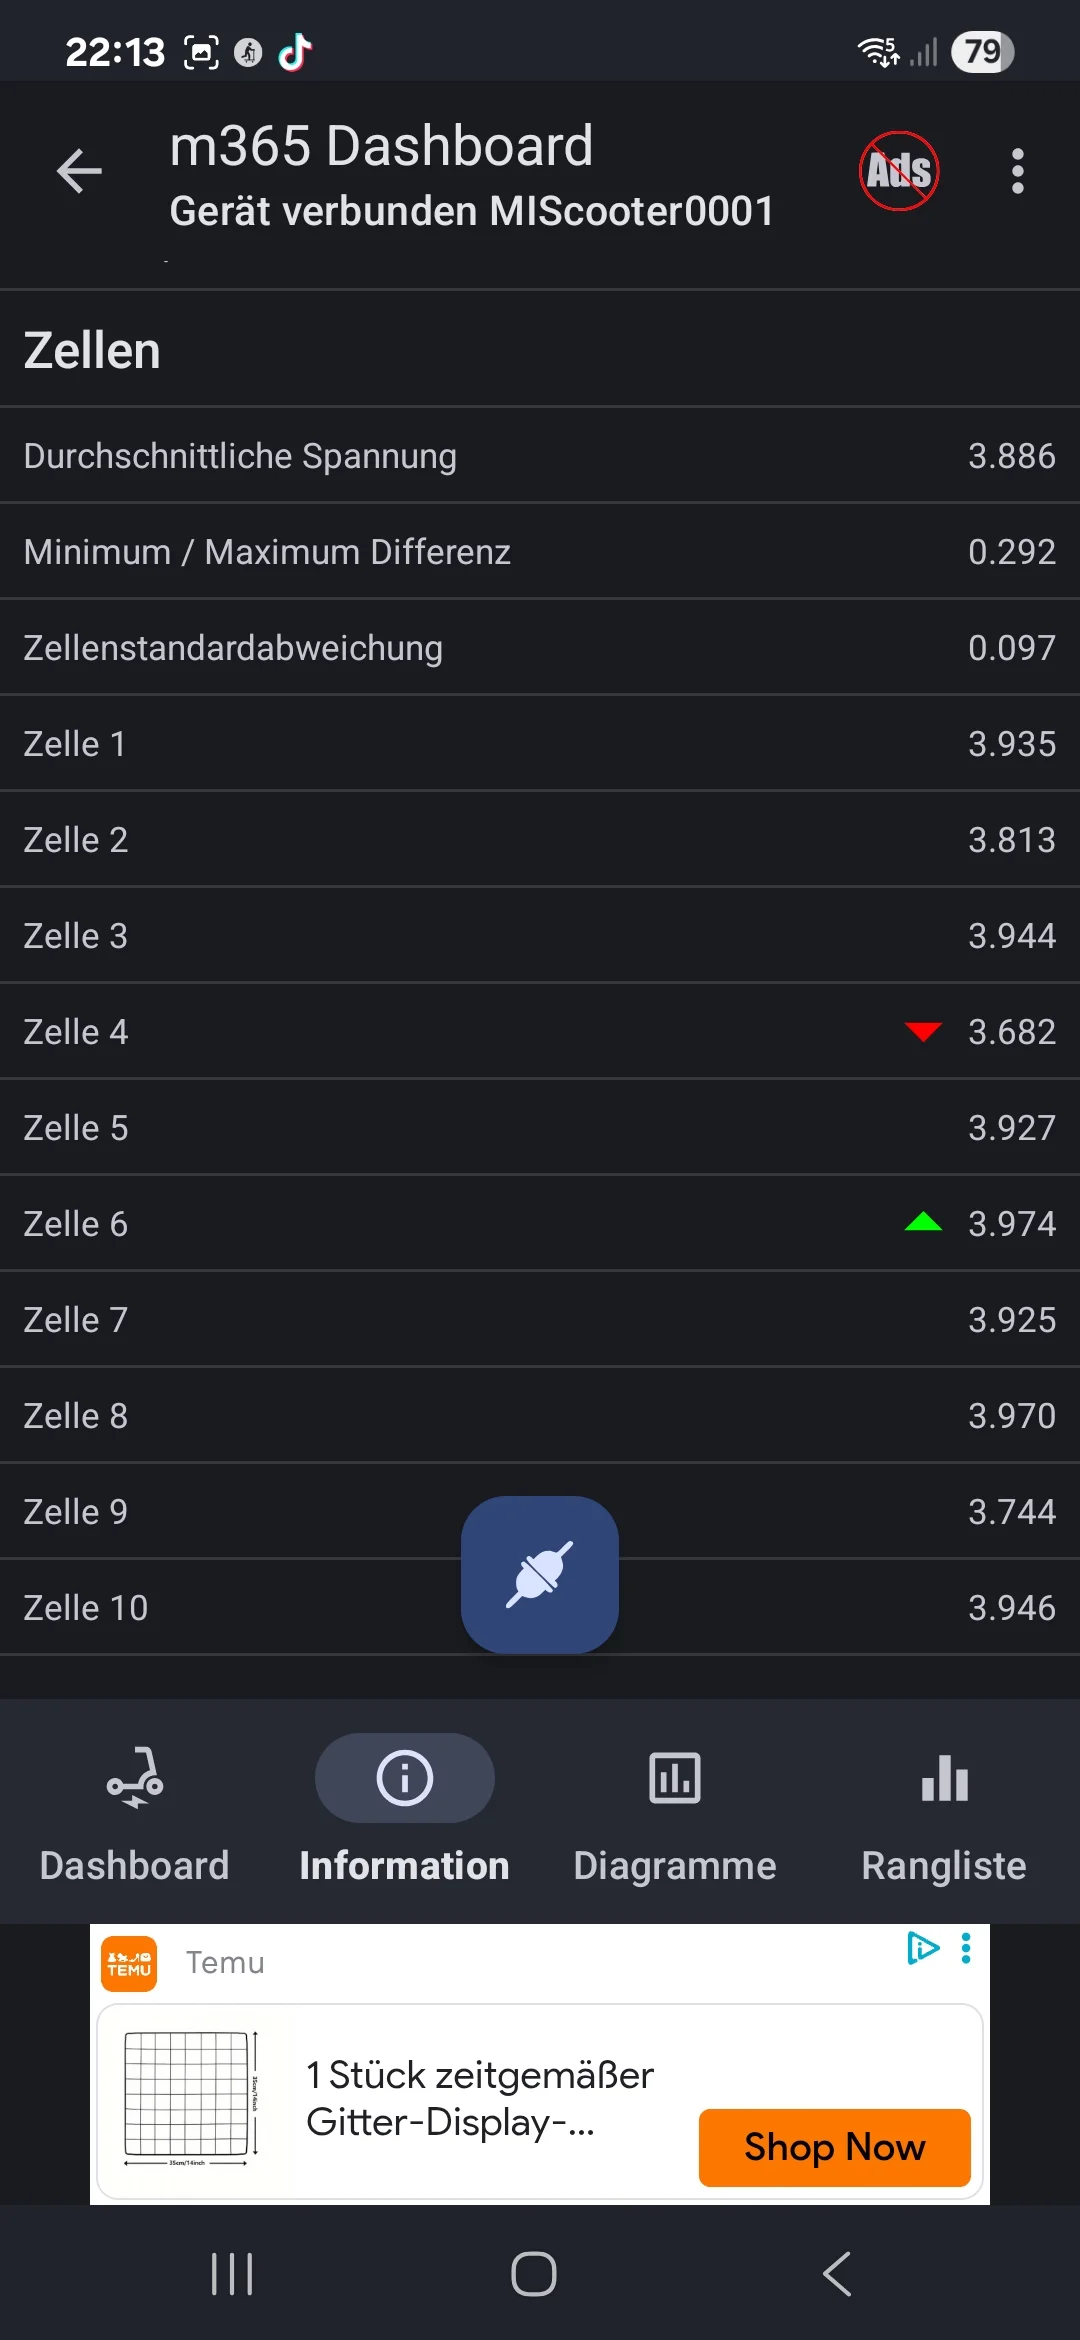Tap the Temu ad product thumbnail
1080x2340 pixels.
tap(190, 2098)
